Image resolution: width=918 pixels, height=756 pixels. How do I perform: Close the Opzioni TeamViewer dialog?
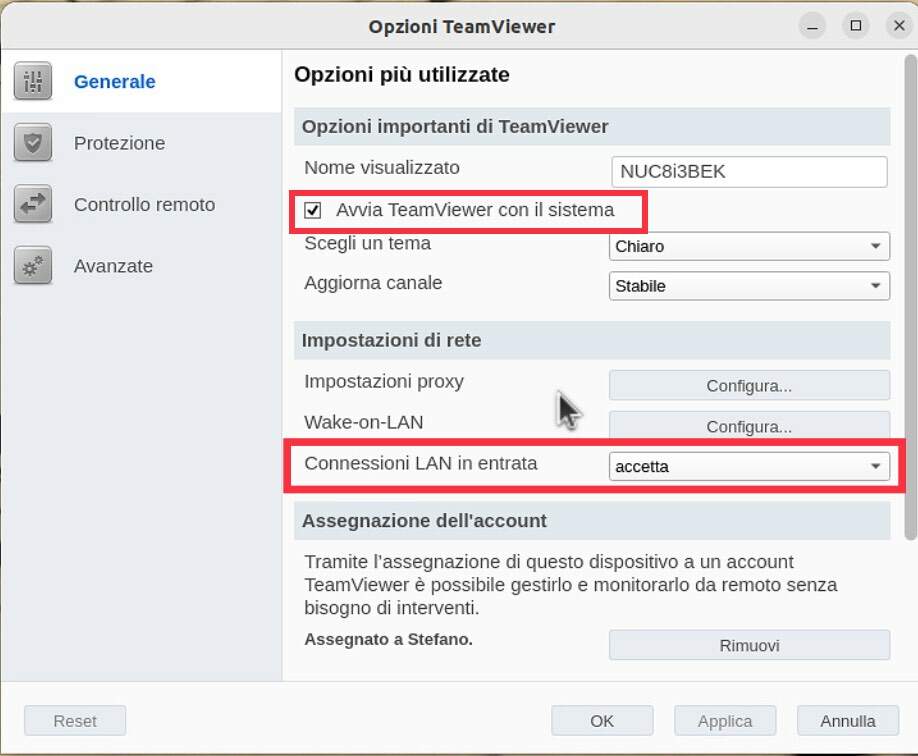pyautogui.click(x=899, y=26)
